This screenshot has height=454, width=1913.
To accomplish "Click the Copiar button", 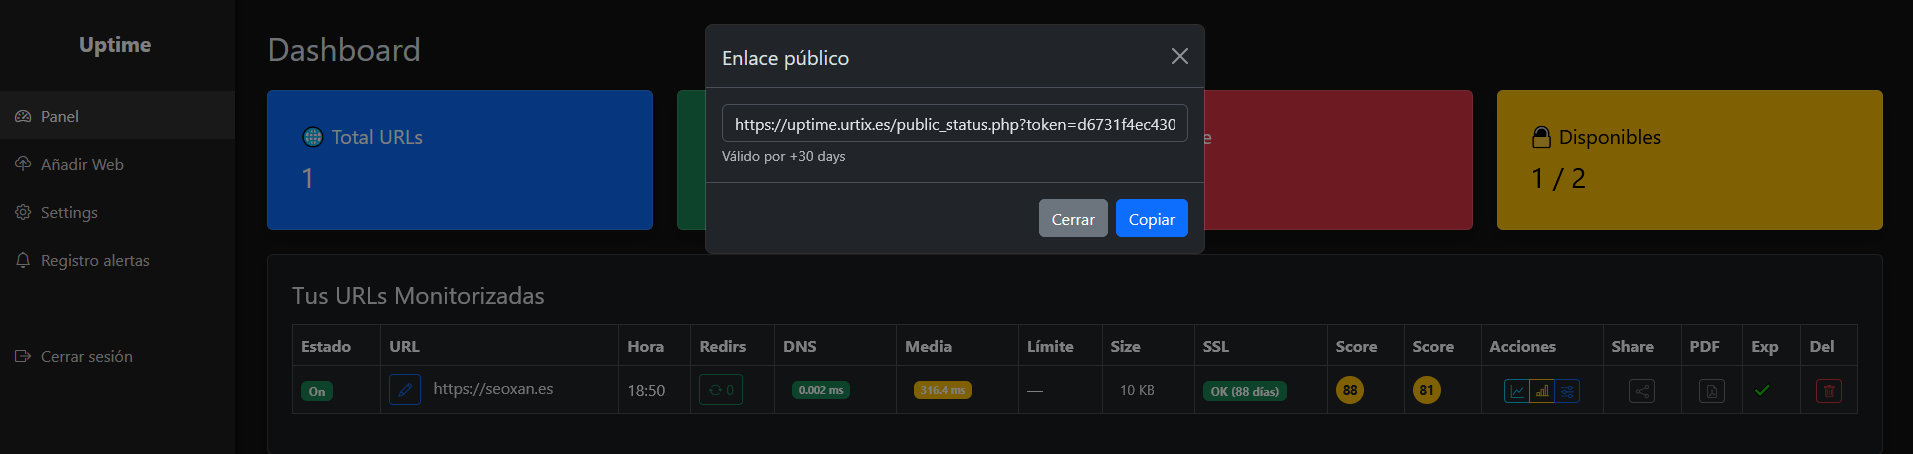I will click(1151, 219).
